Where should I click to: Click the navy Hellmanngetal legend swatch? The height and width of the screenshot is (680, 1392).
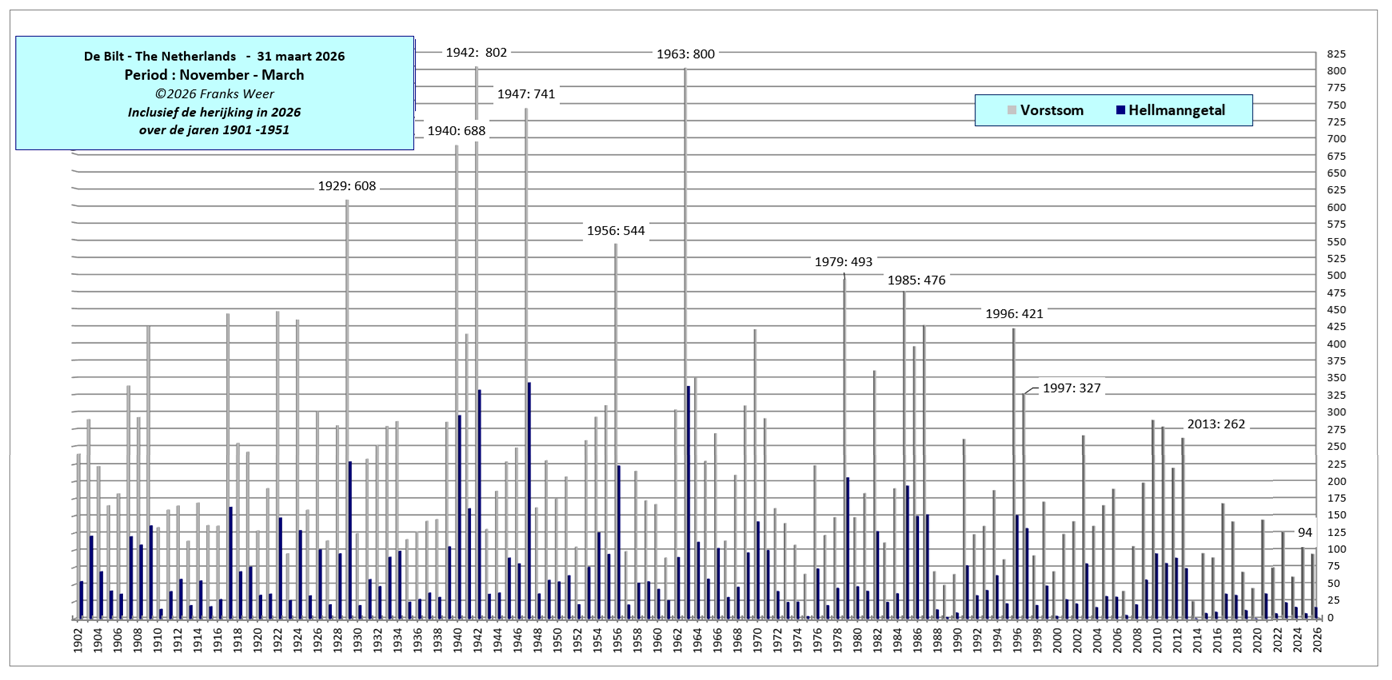point(1121,110)
